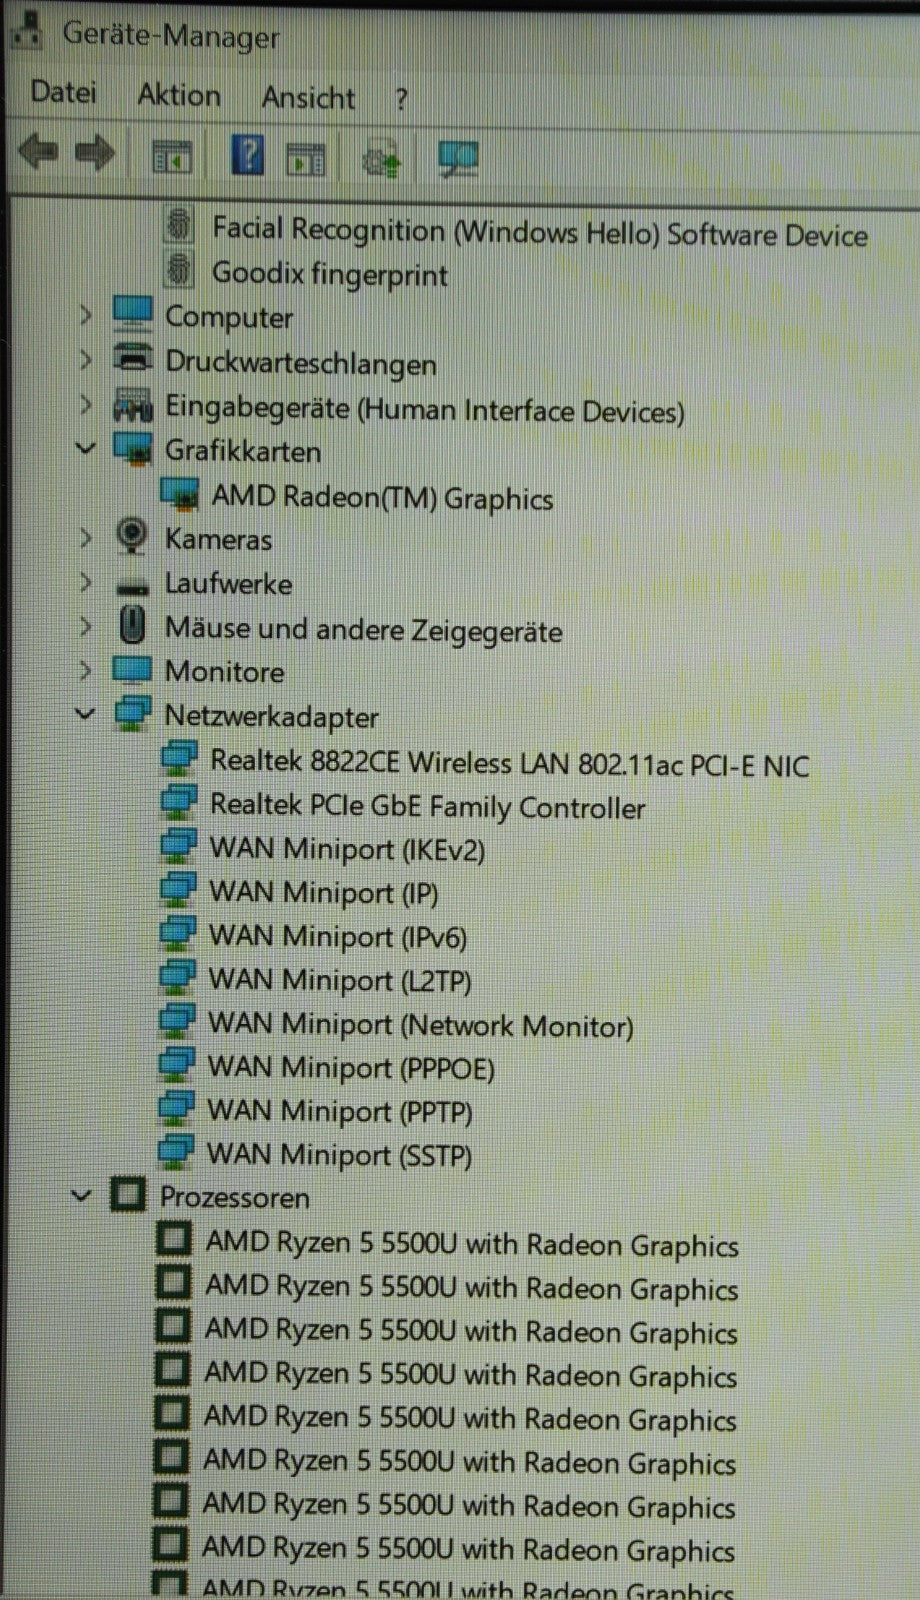The width and height of the screenshot is (920, 1600).
Task: Expand the Computer category
Action: pos(85,315)
